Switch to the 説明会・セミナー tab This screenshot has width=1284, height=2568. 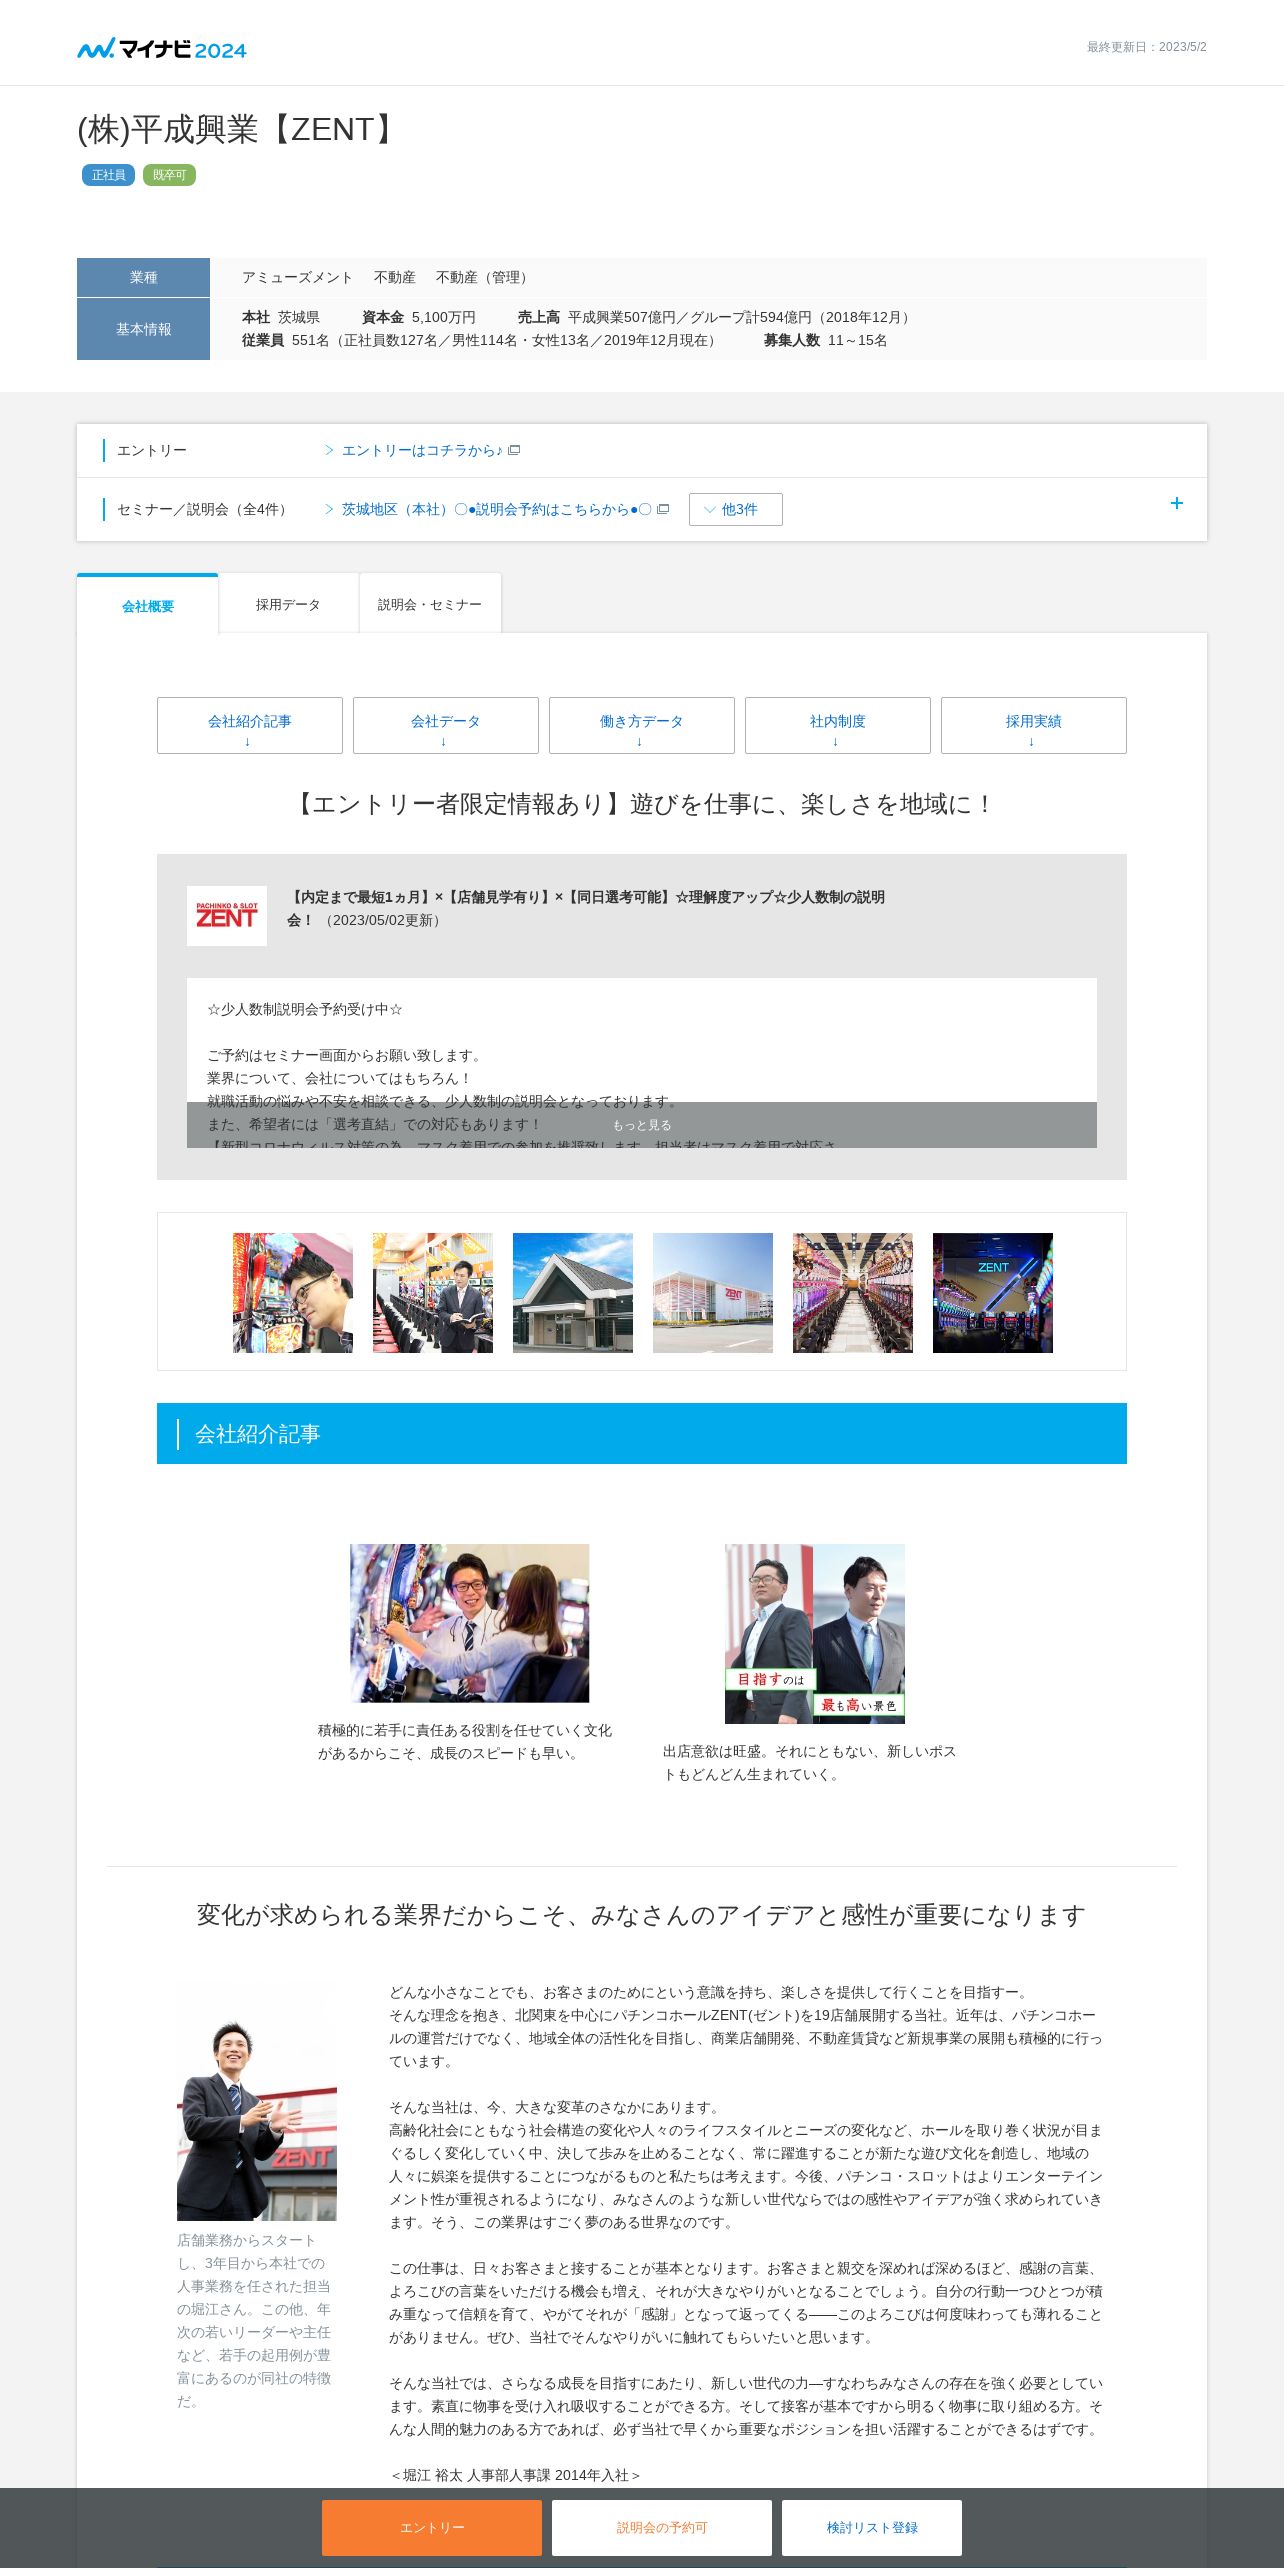click(x=430, y=605)
